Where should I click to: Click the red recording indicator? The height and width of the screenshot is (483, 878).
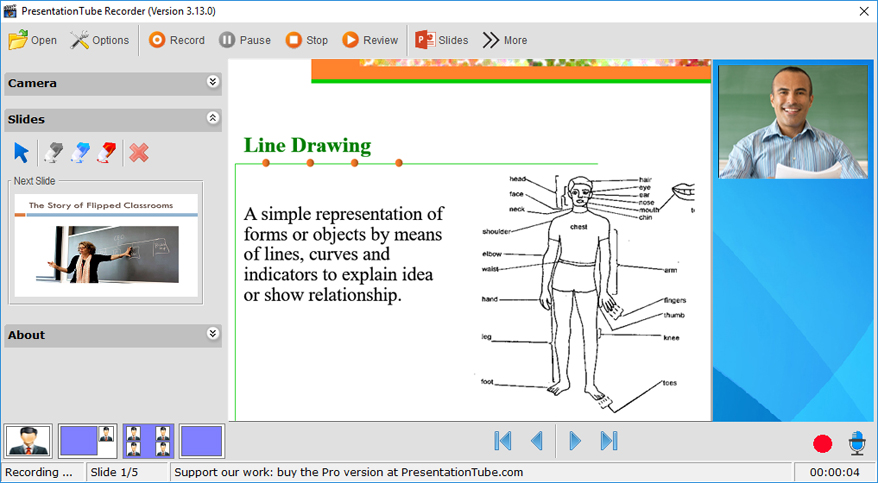(x=822, y=443)
